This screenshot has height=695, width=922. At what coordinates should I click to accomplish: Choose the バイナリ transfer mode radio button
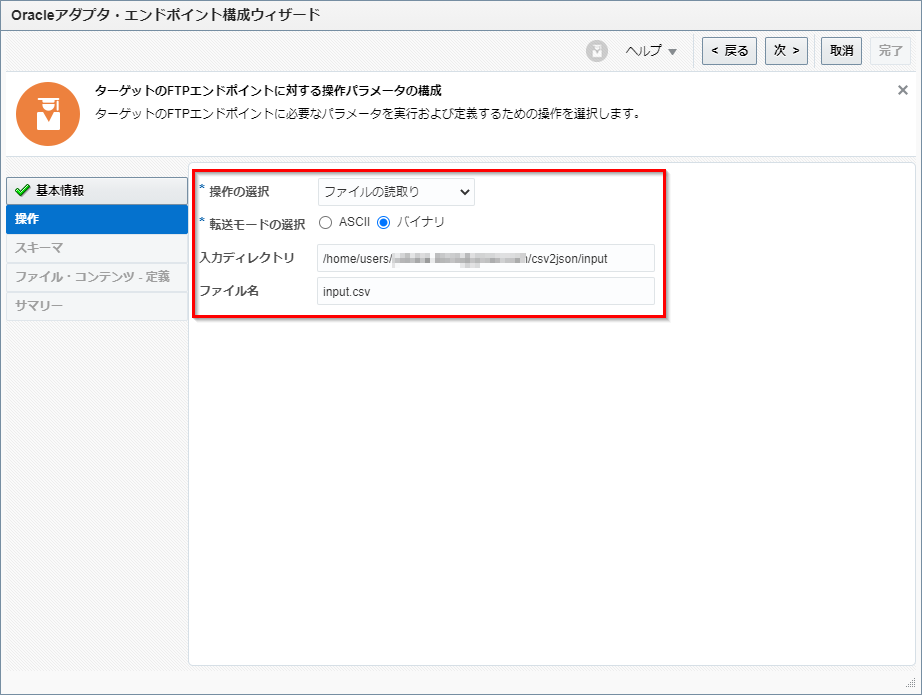[x=383, y=222]
